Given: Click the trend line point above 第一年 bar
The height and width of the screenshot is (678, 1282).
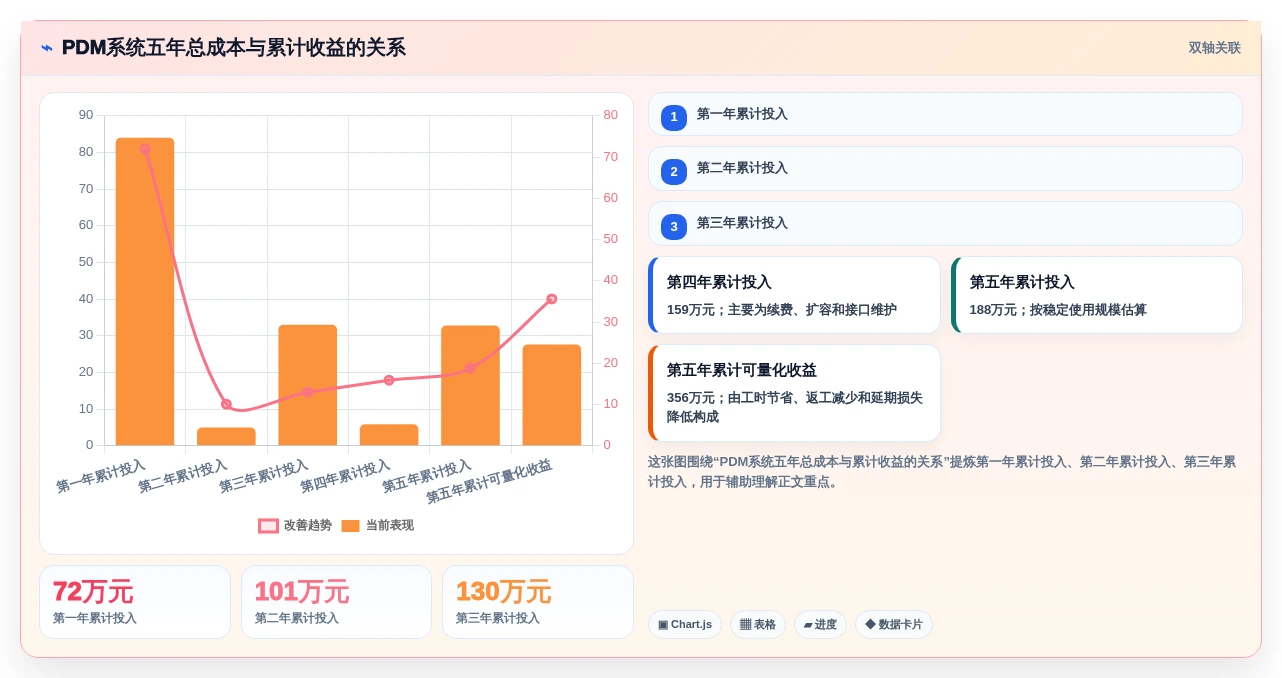Looking at the screenshot, I should coord(145,149).
